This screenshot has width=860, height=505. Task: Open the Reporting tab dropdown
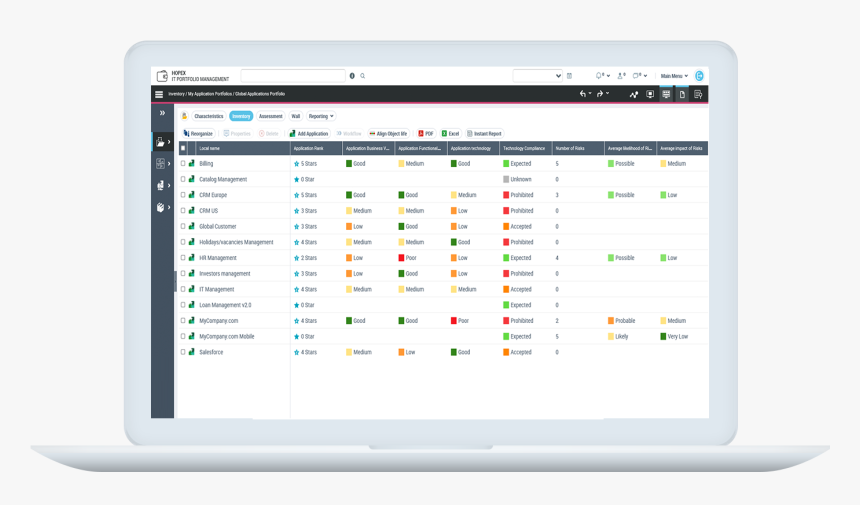[321, 116]
